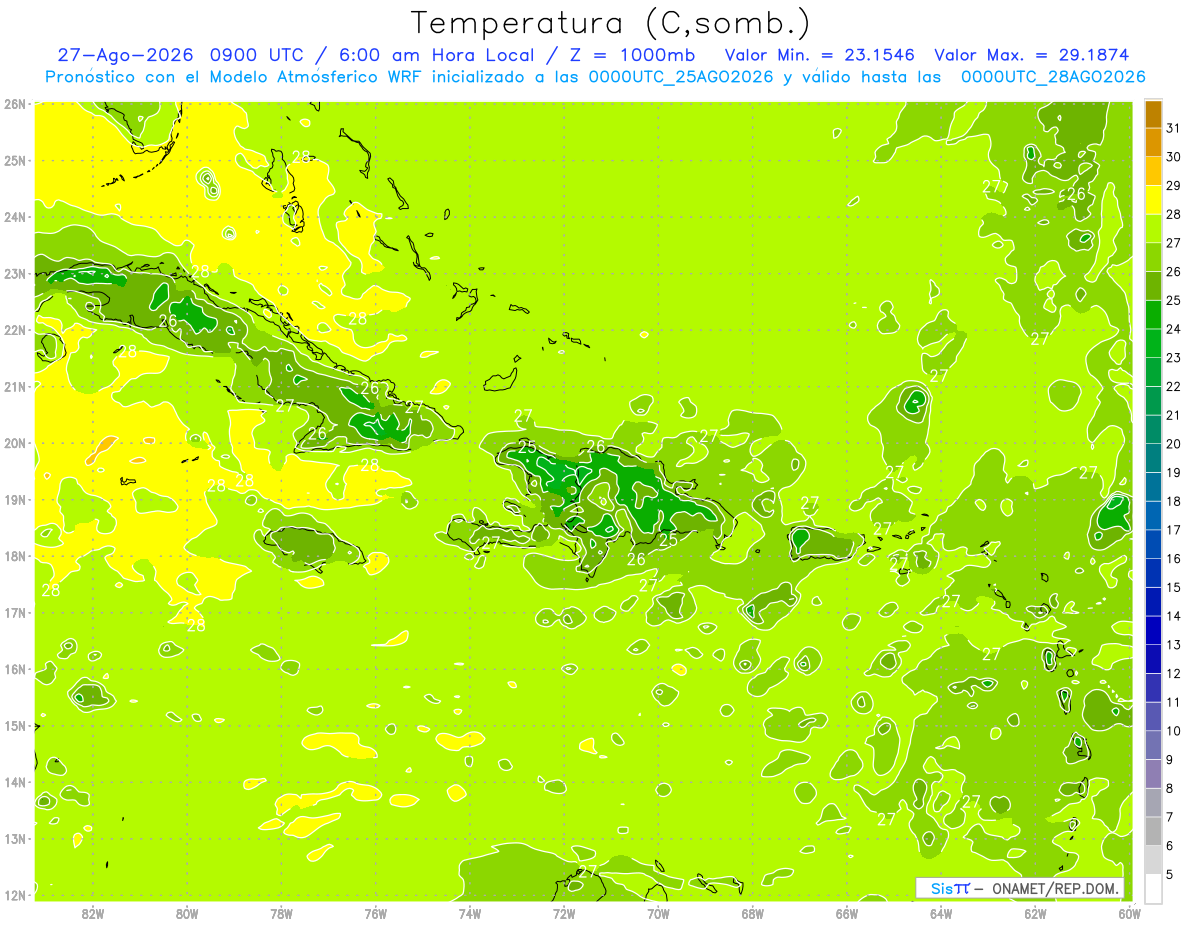Click the 66W longitude label
Screen dimensions: 1200x927
847,913
